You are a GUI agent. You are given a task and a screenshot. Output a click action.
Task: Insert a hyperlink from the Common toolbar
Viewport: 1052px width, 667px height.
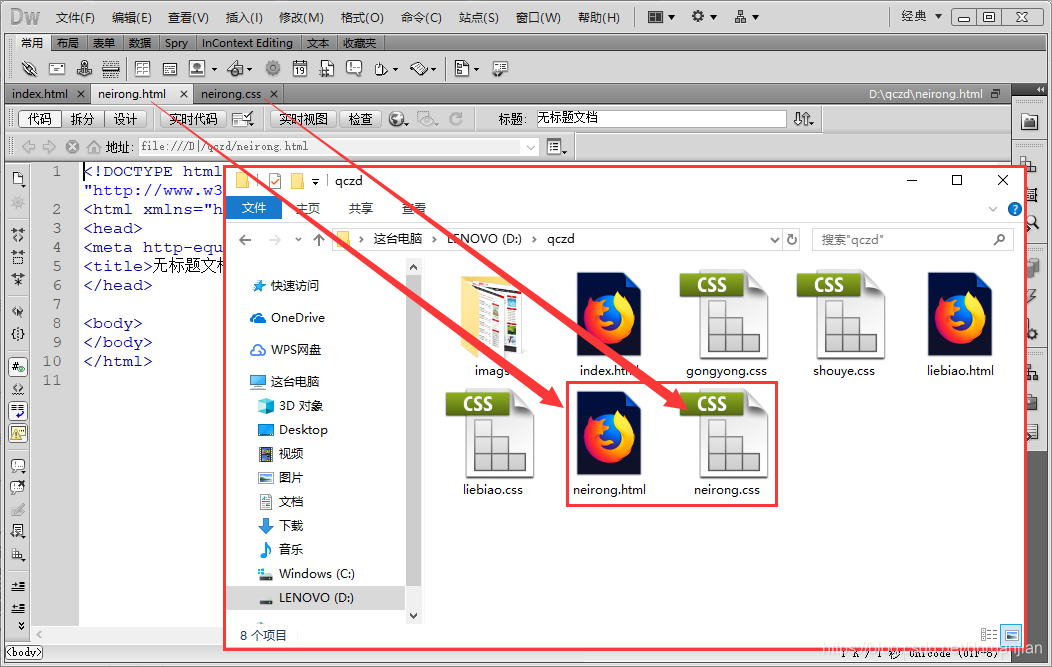click(x=29, y=68)
